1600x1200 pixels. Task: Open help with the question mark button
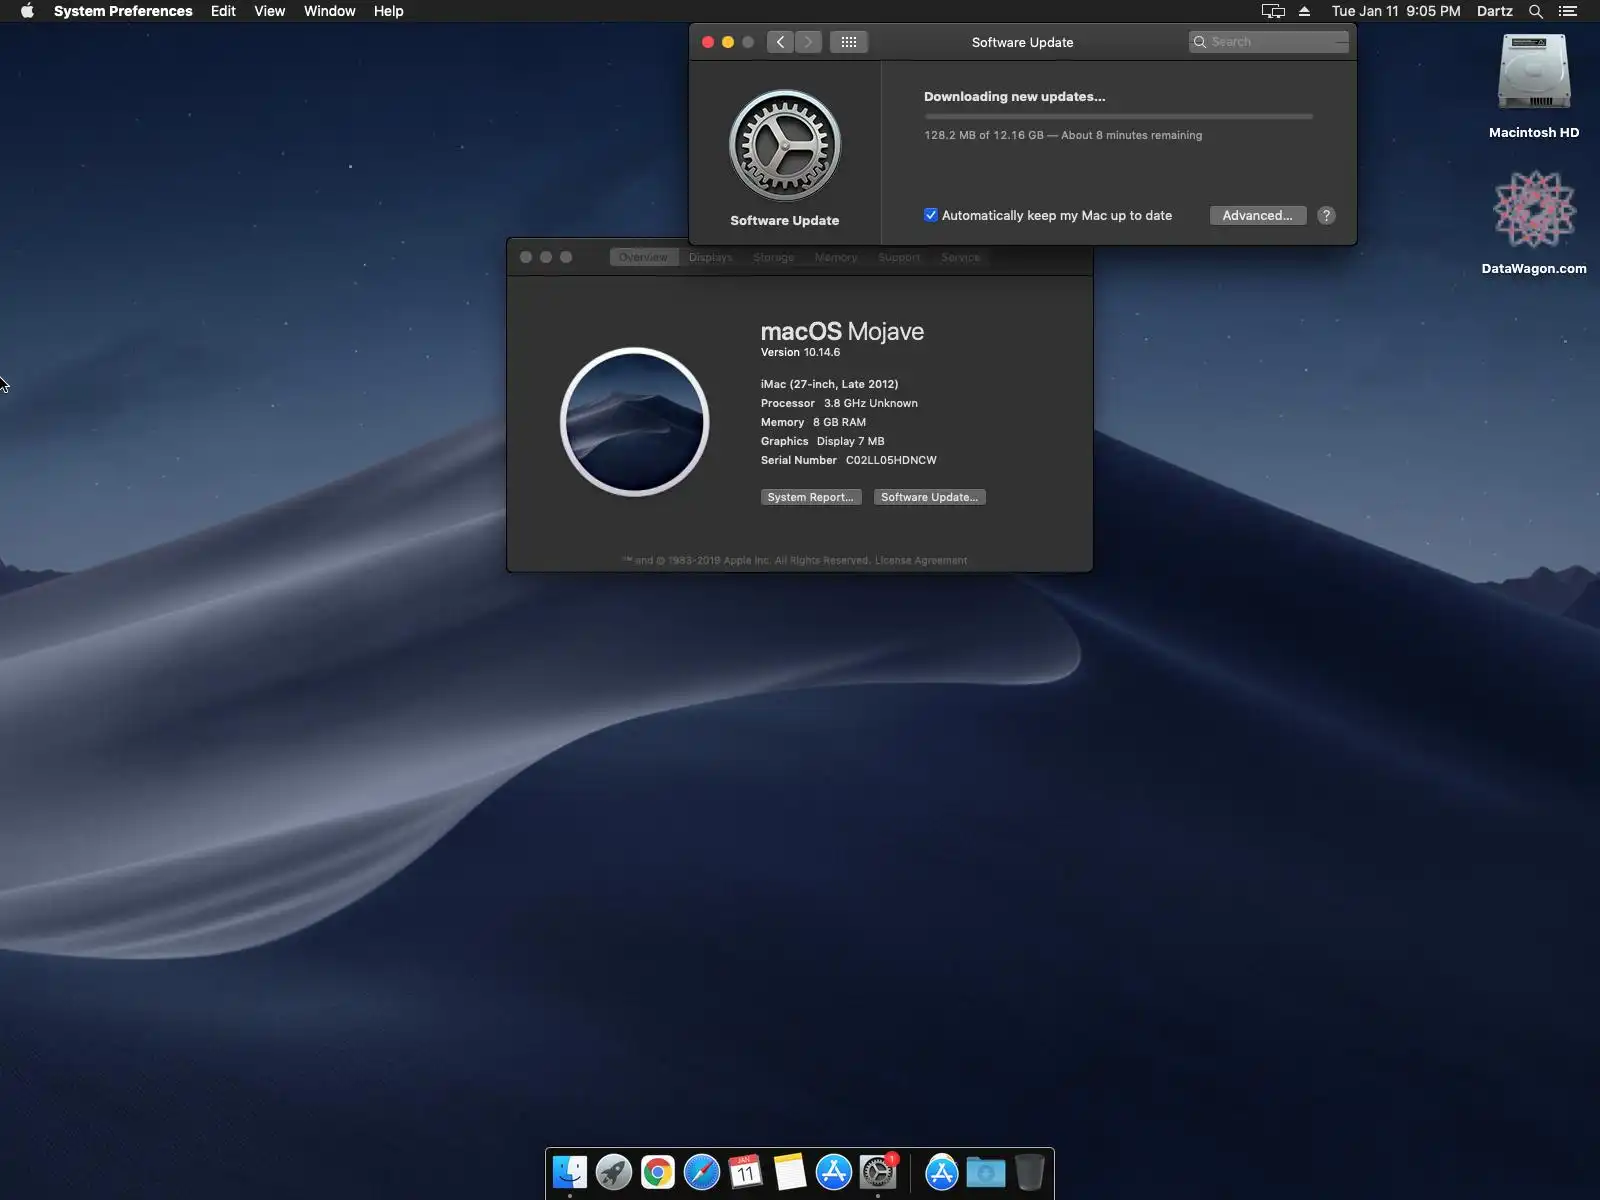(1326, 215)
